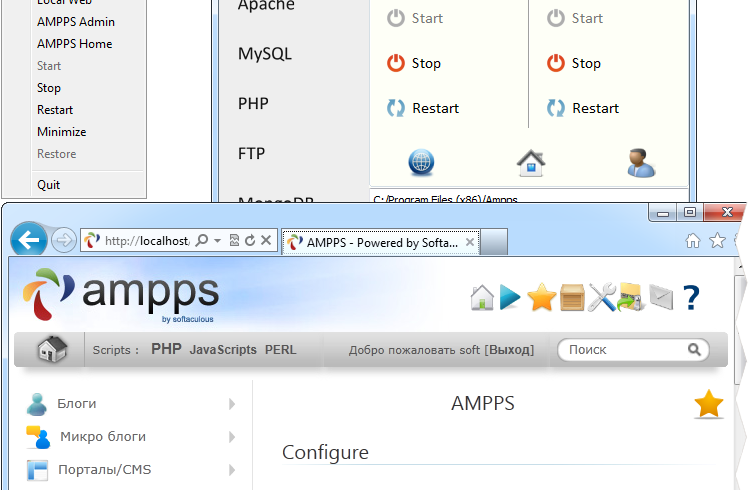The image size is (748, 490).
Task: Click the Выход logout link
Action: pos(509,350)
